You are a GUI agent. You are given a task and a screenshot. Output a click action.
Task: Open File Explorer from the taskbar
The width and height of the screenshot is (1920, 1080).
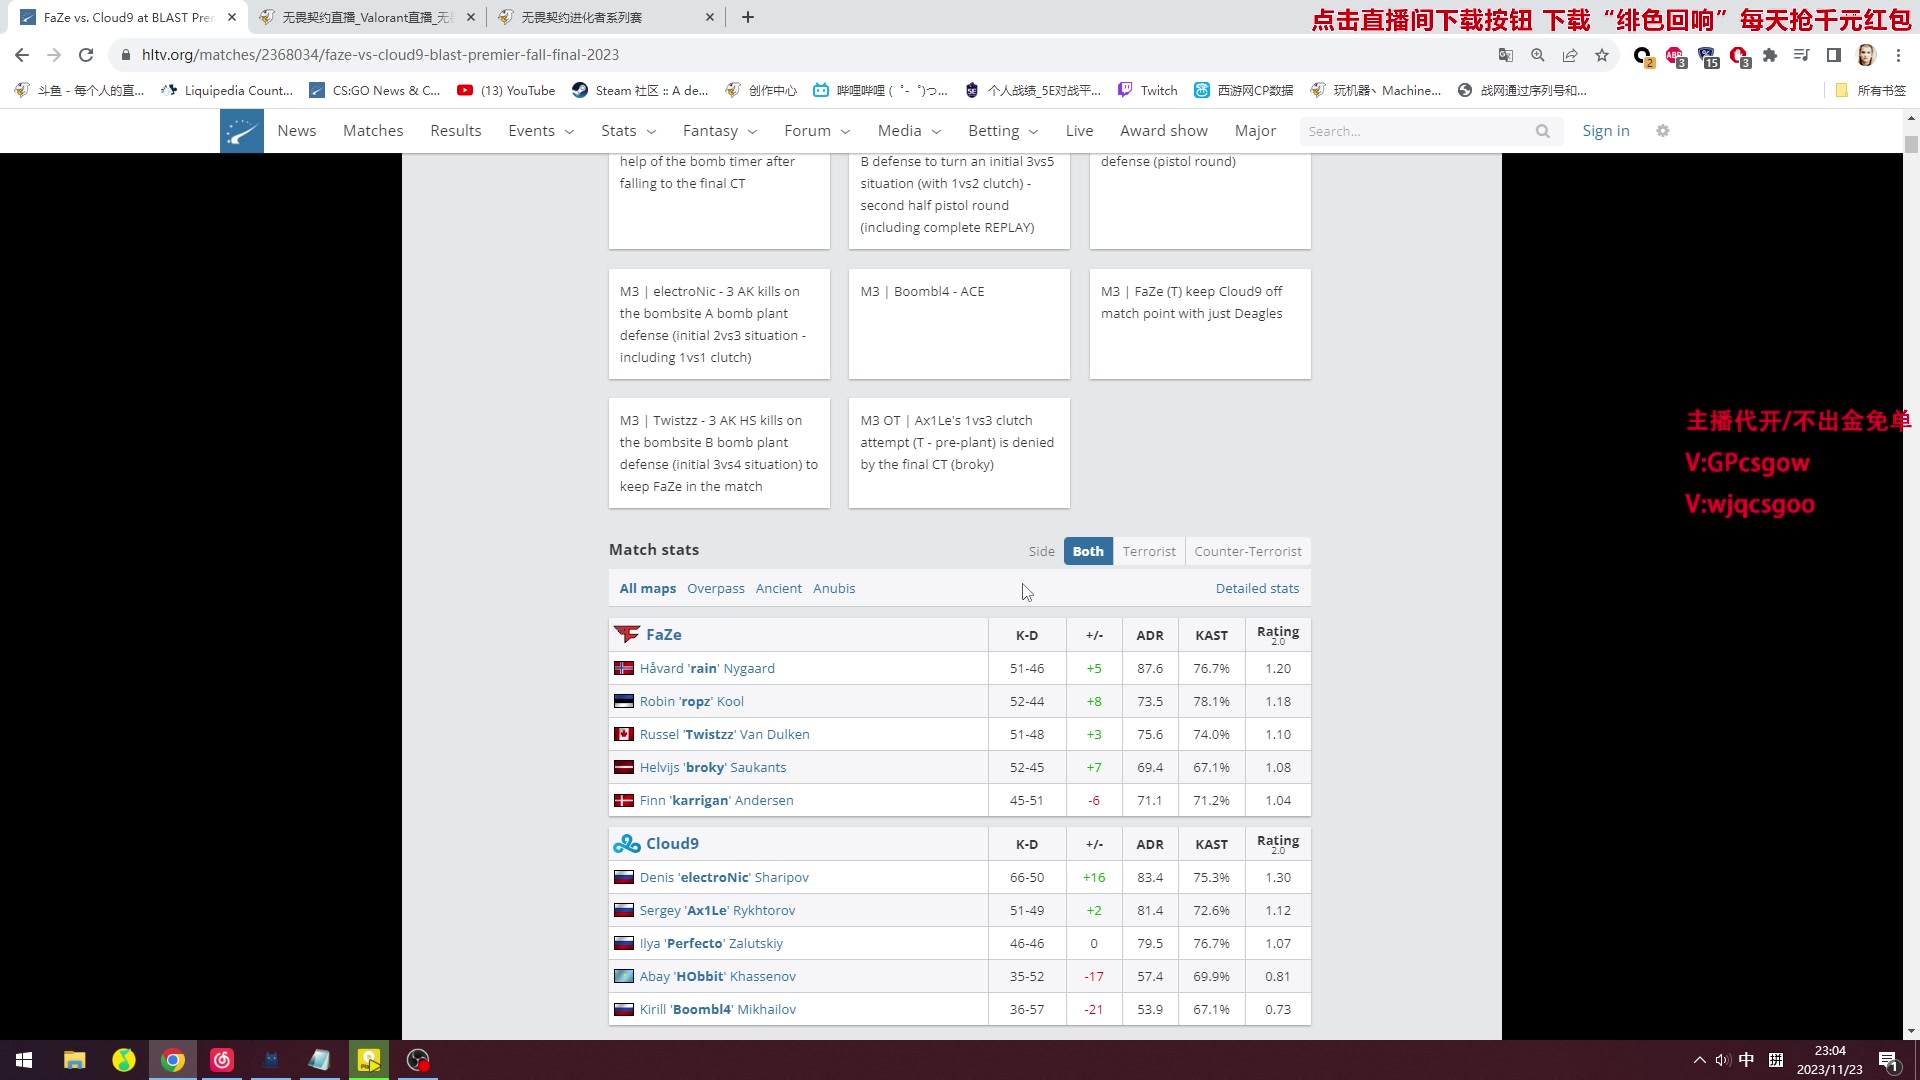pos(74,1060)
